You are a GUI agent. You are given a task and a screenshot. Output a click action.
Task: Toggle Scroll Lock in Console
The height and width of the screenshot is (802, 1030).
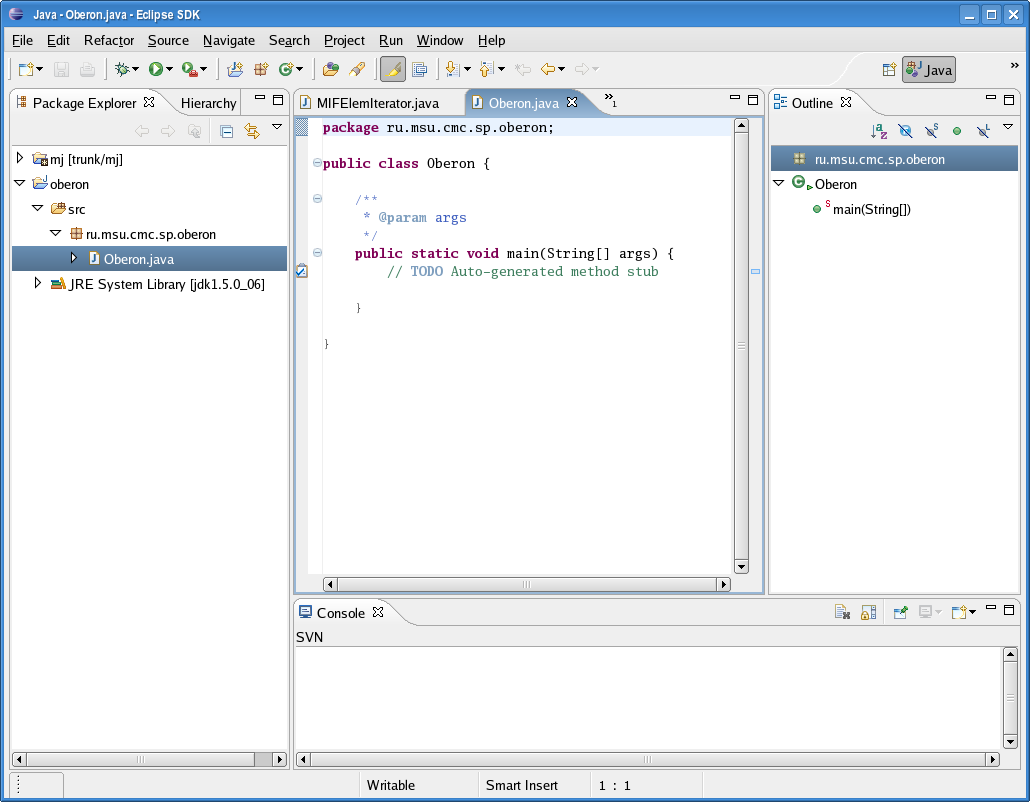coord(868,612)
